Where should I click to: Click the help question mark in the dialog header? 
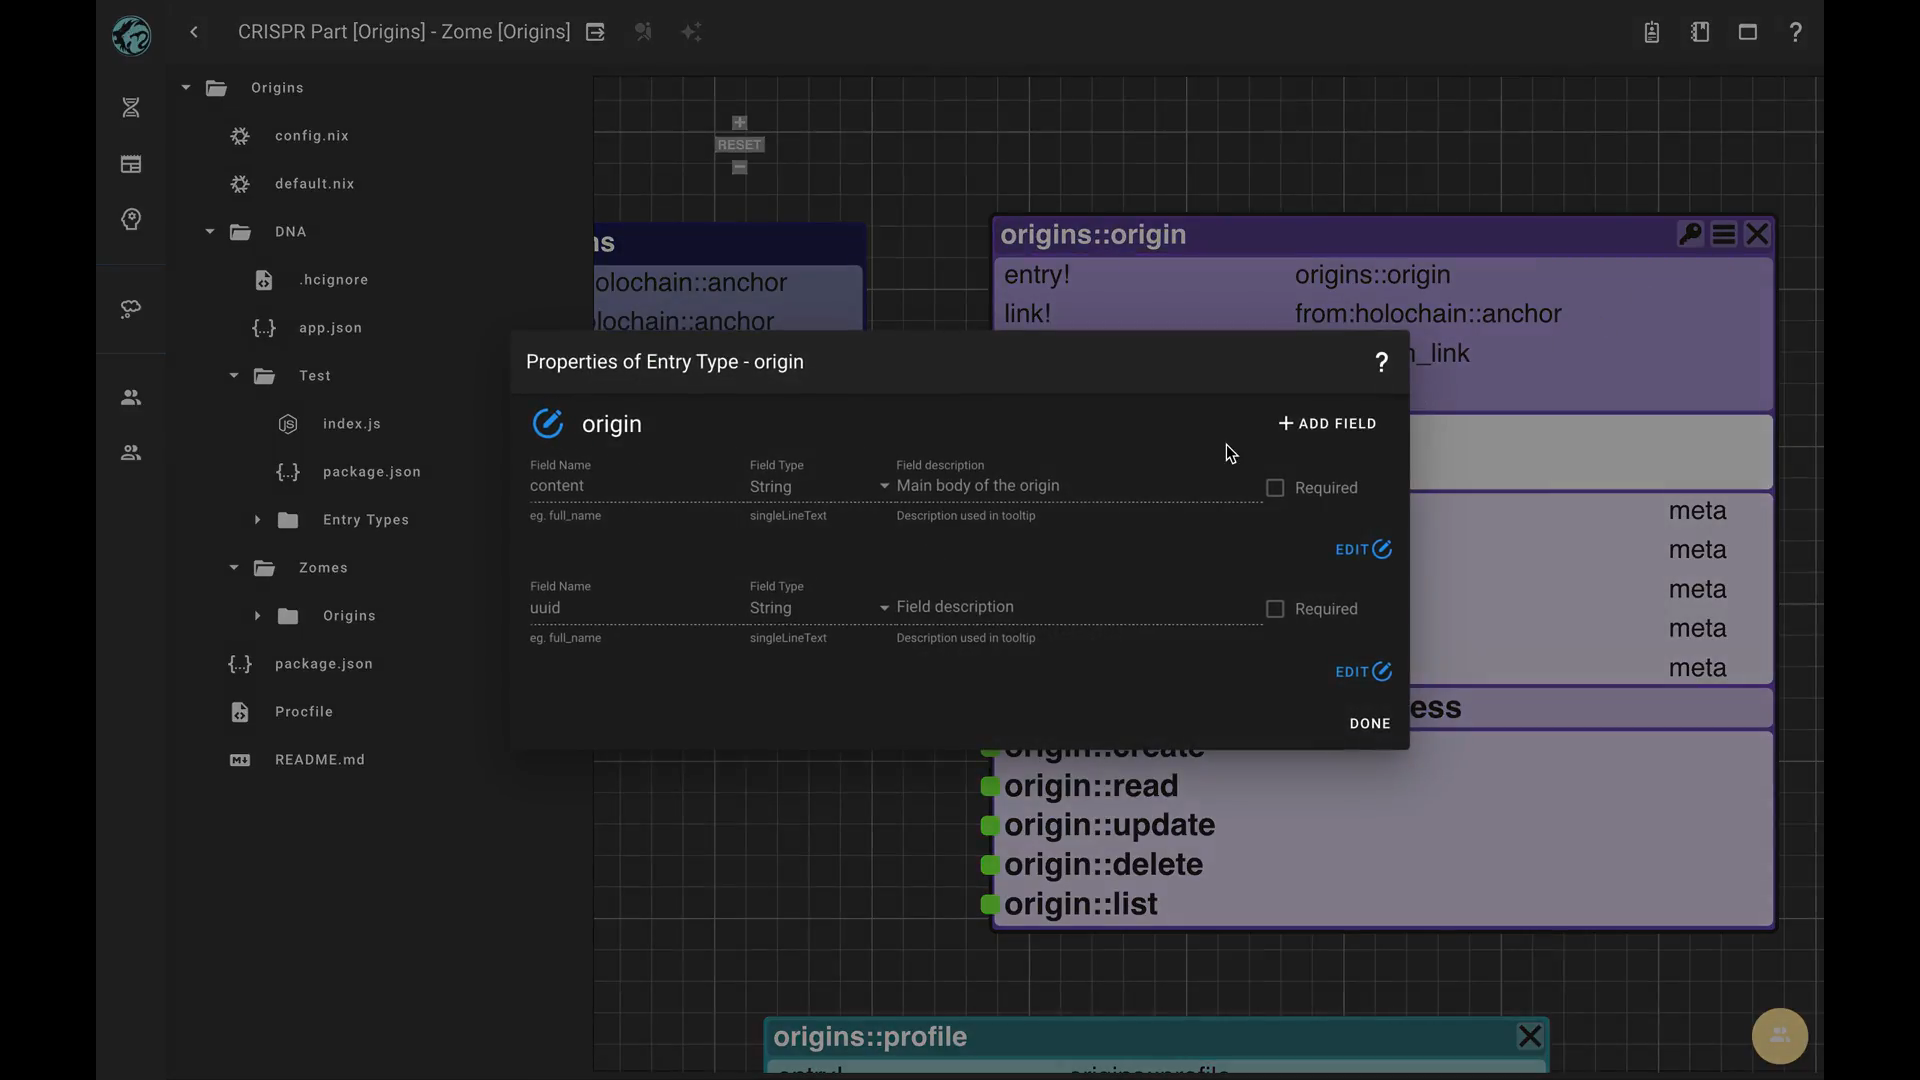click(x=1381, y=363)
